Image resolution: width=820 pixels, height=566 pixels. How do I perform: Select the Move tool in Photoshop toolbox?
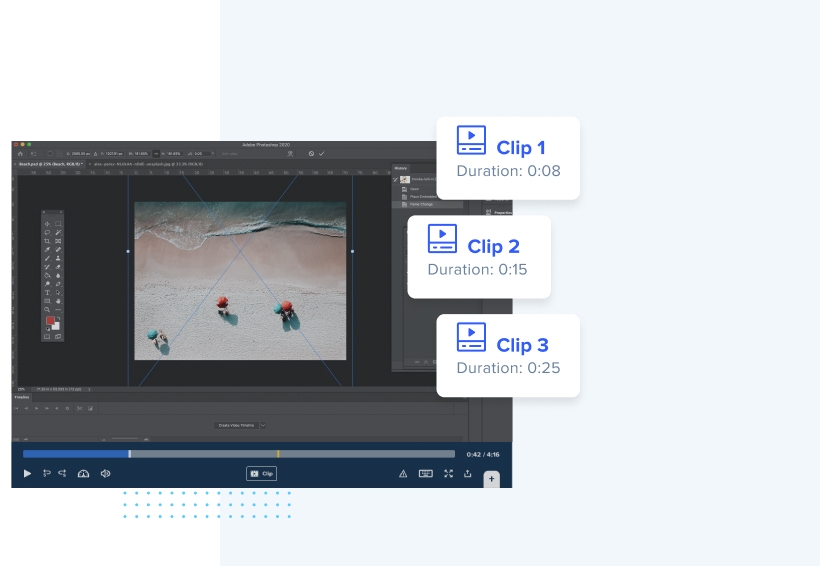47,224
